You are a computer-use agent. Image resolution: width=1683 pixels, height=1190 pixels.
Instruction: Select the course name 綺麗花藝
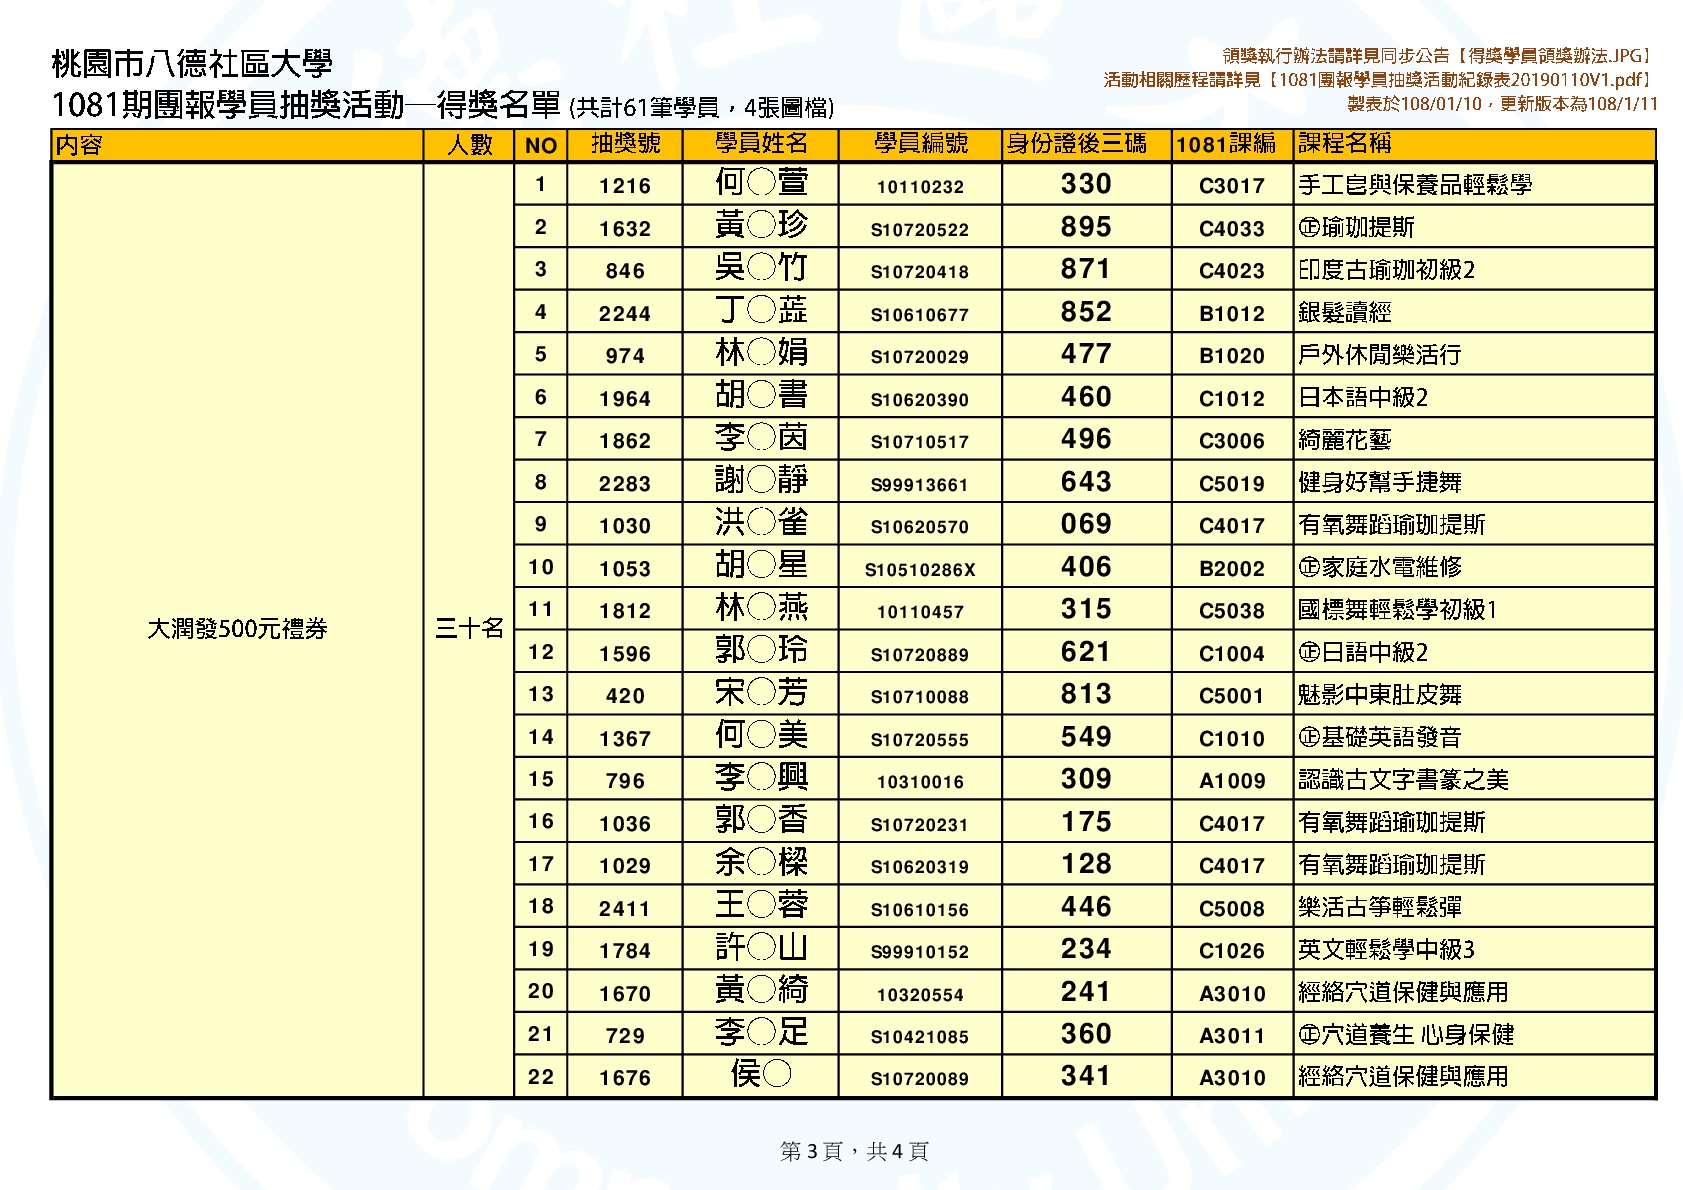(1344, 440)
